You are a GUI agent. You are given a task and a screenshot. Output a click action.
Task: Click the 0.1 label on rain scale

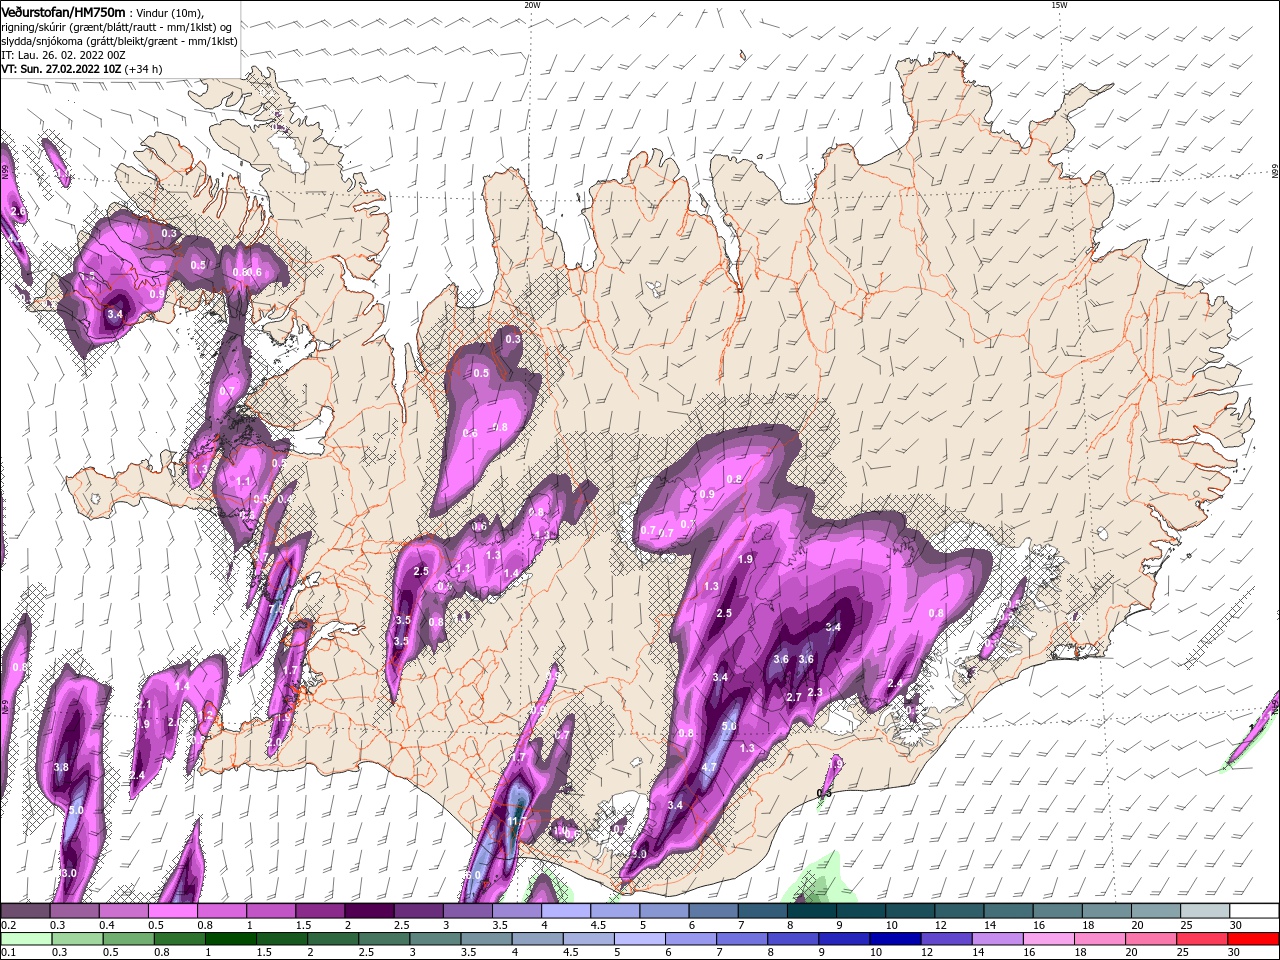point(9,953)
